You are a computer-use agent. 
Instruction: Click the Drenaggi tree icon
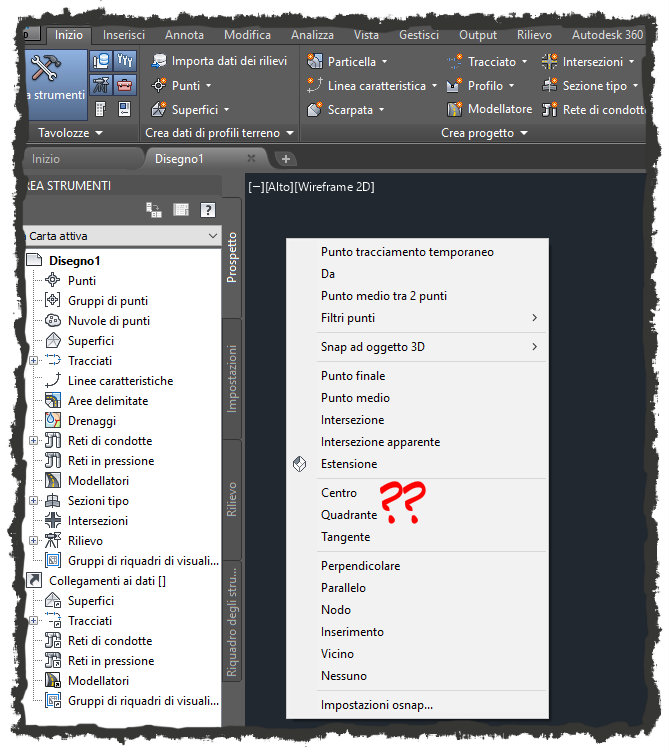click(53, 420)
